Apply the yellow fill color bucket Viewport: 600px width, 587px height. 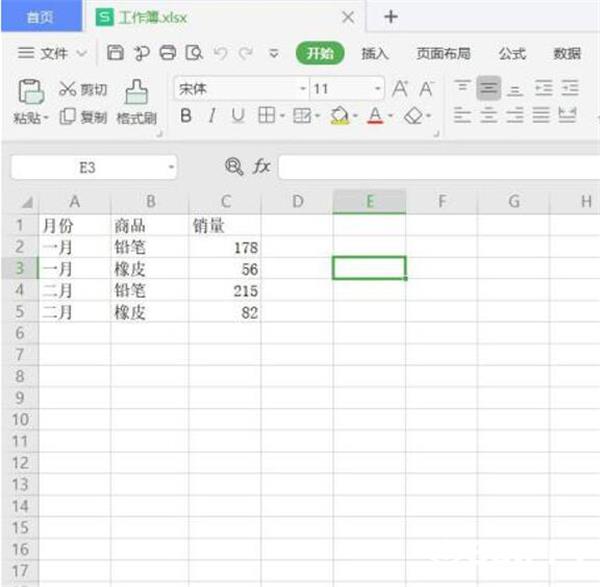339,115
